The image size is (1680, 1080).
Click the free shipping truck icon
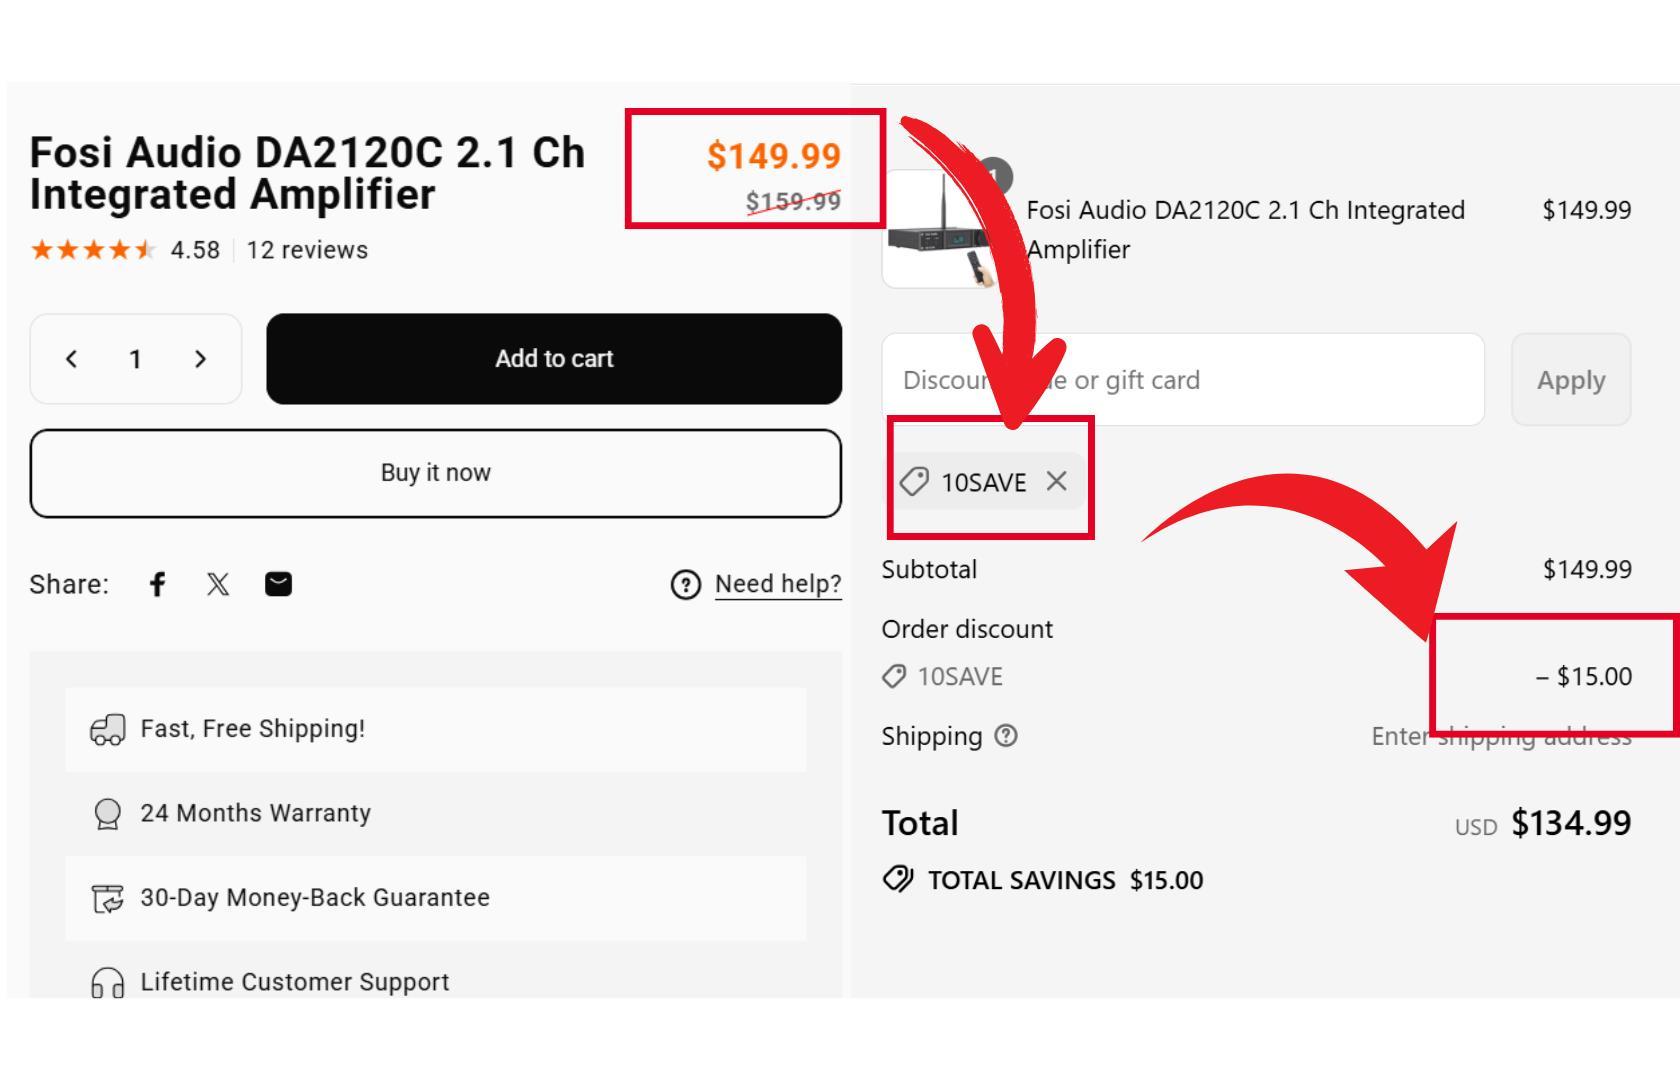(108, 730)
